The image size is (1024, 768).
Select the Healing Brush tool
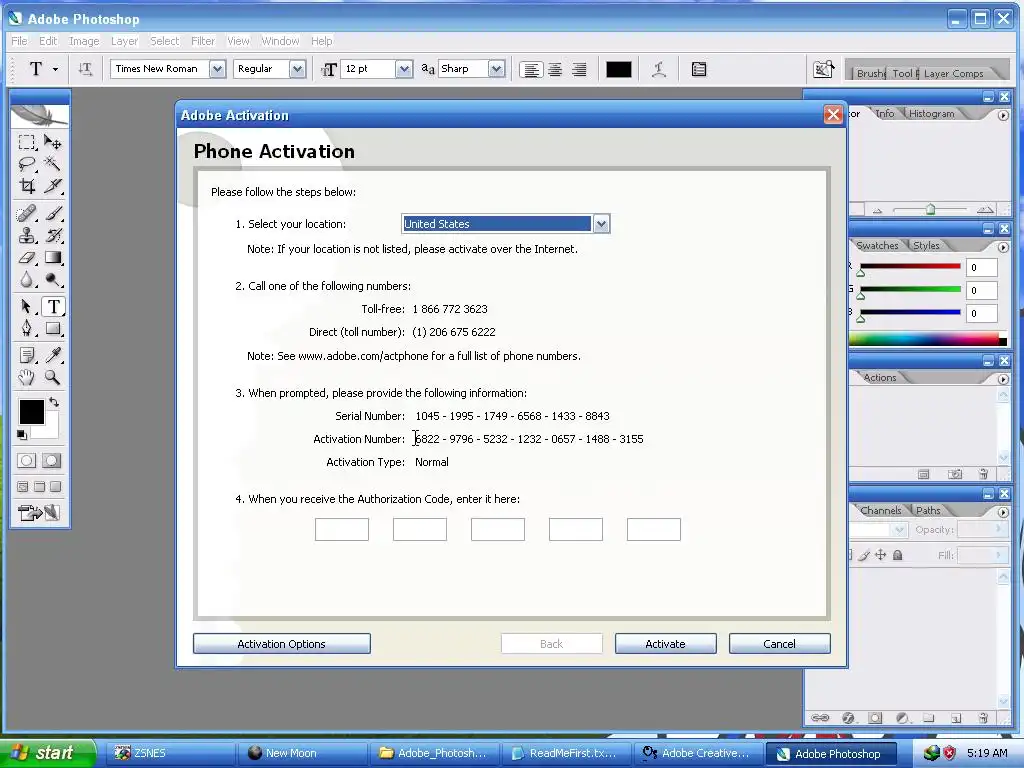click(27, 213)
